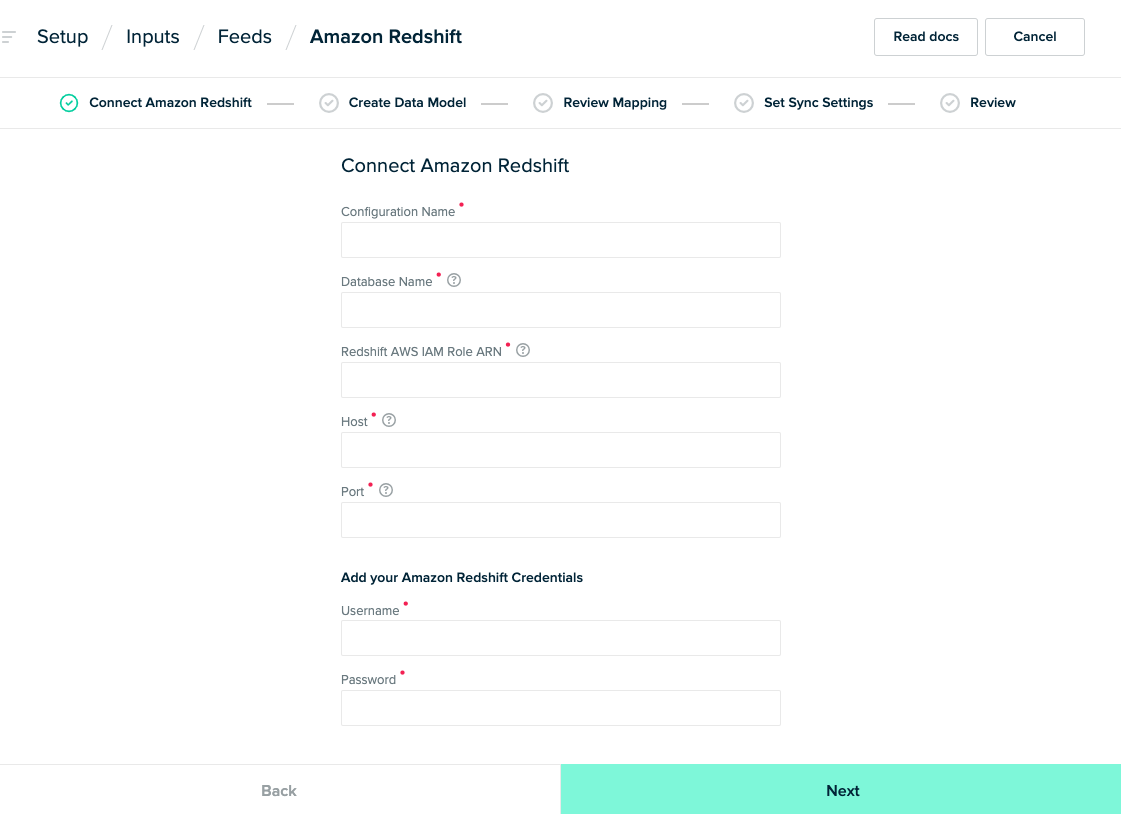Focus the Configuration Name input field
The image size is (1121, 814).
point(560,240)
